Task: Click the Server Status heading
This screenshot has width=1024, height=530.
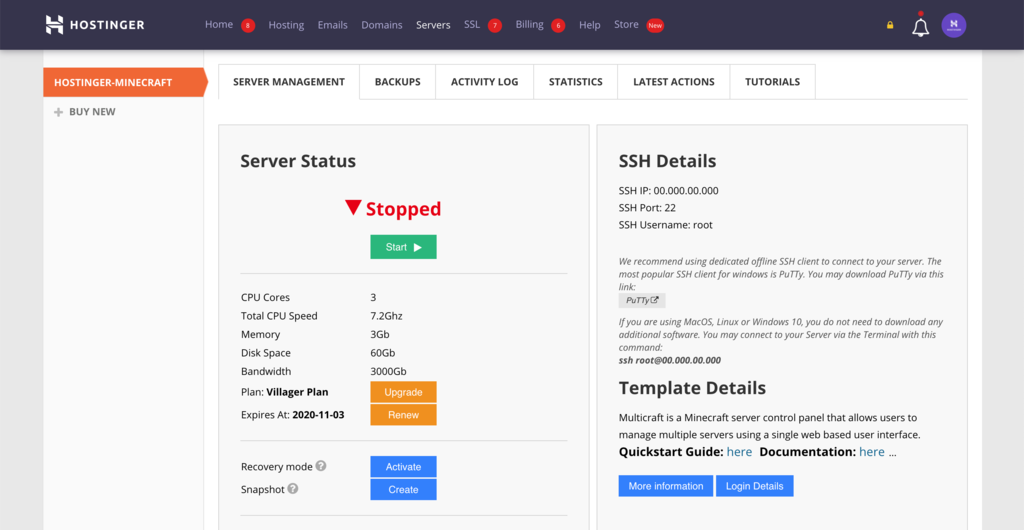Action: 298,161
